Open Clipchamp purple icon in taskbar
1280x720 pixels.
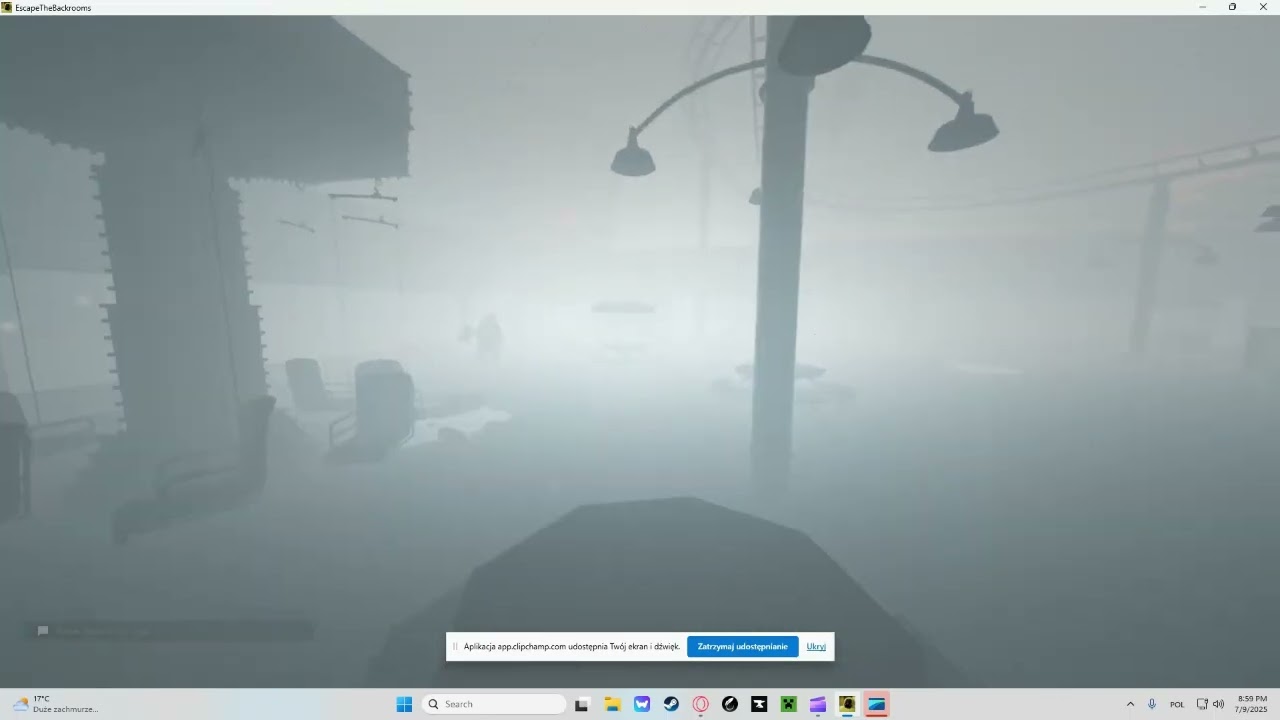click(x=818, y=704)
